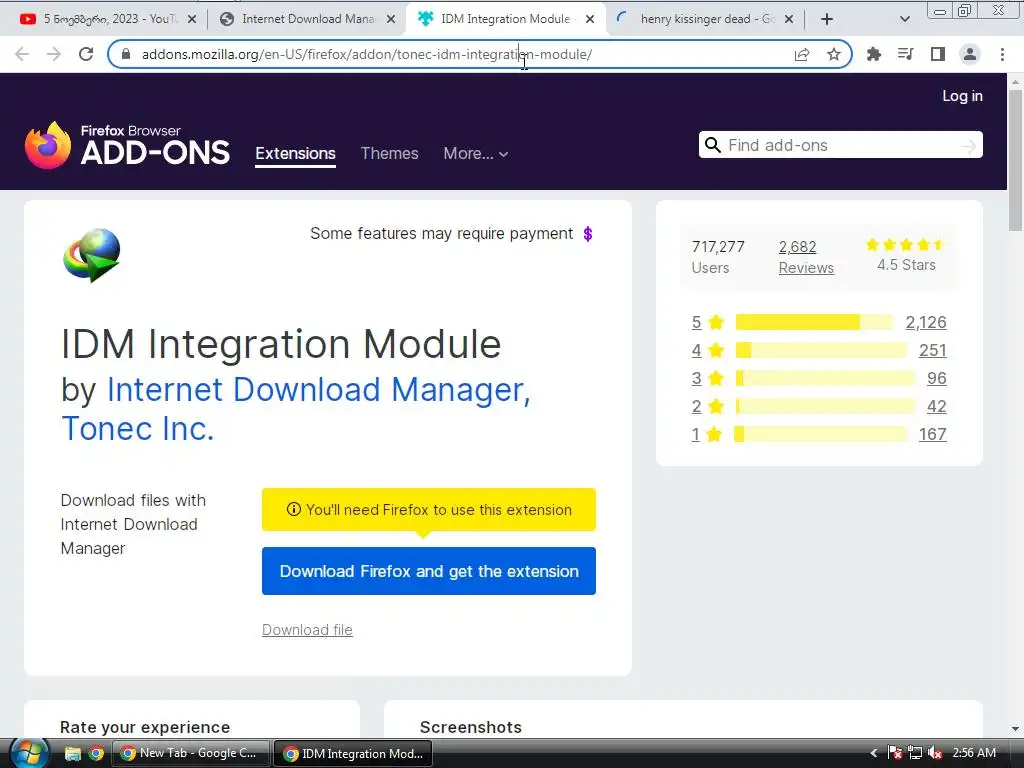Click the info icon in Firefox notice

pos(294,509)
